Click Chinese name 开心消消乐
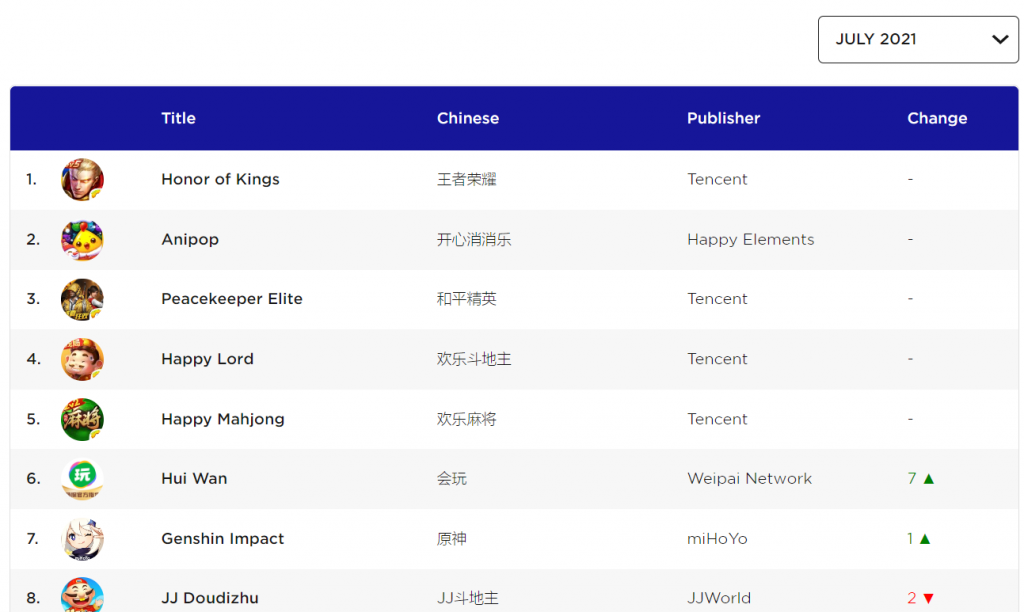The image size is (1024, 612). point(474,240)
